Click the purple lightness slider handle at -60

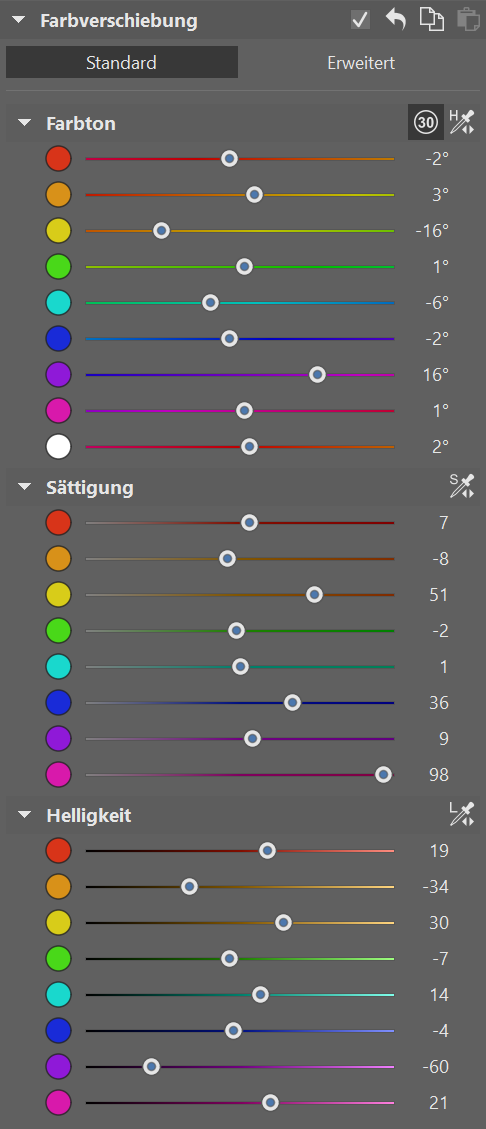151,1066
